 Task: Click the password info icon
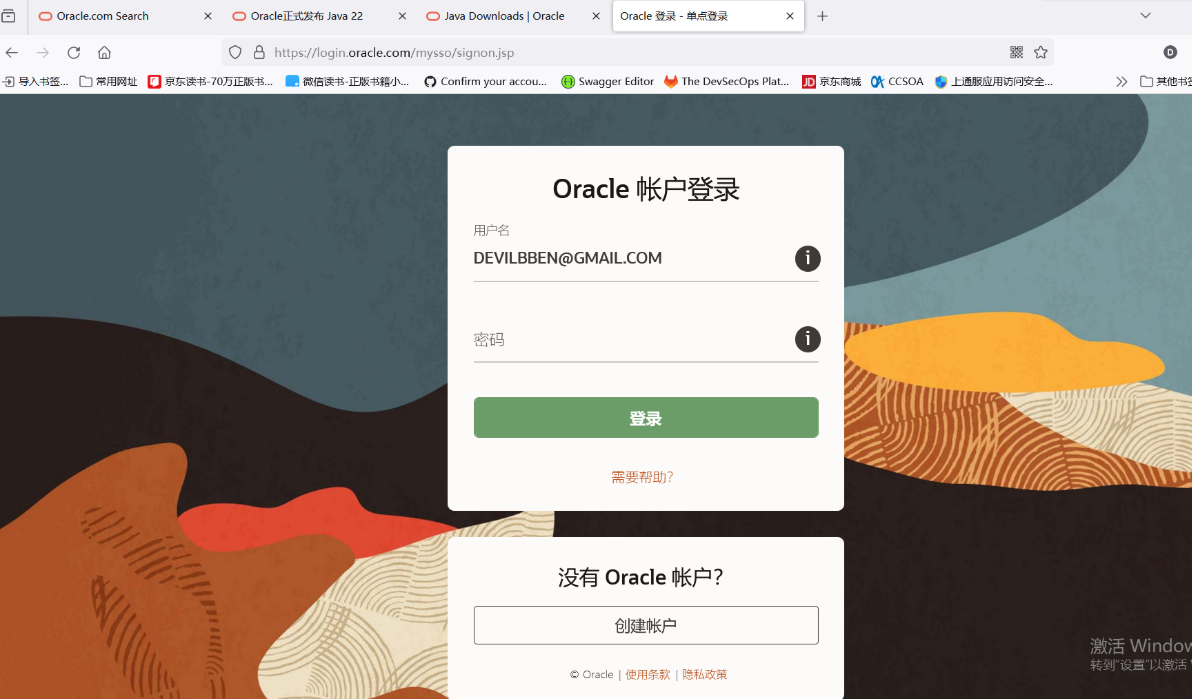coord(807,339)
